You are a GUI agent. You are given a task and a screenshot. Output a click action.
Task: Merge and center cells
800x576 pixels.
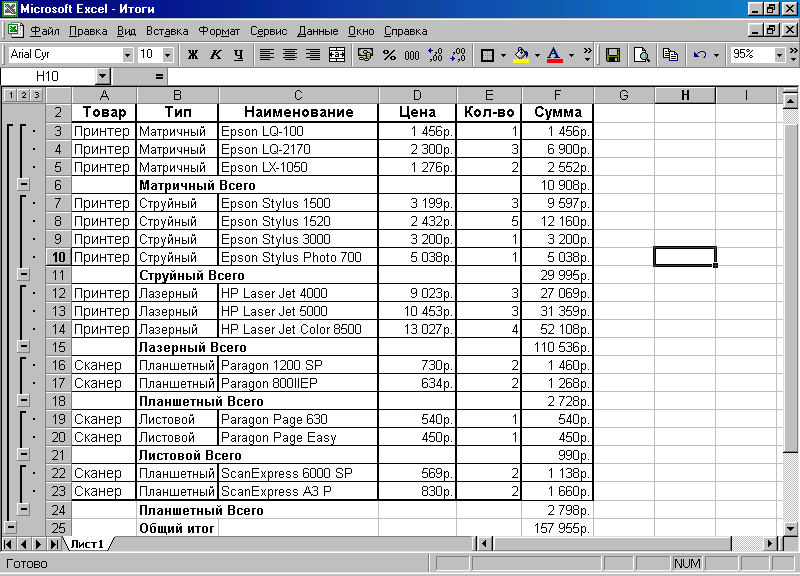[337, 55]
